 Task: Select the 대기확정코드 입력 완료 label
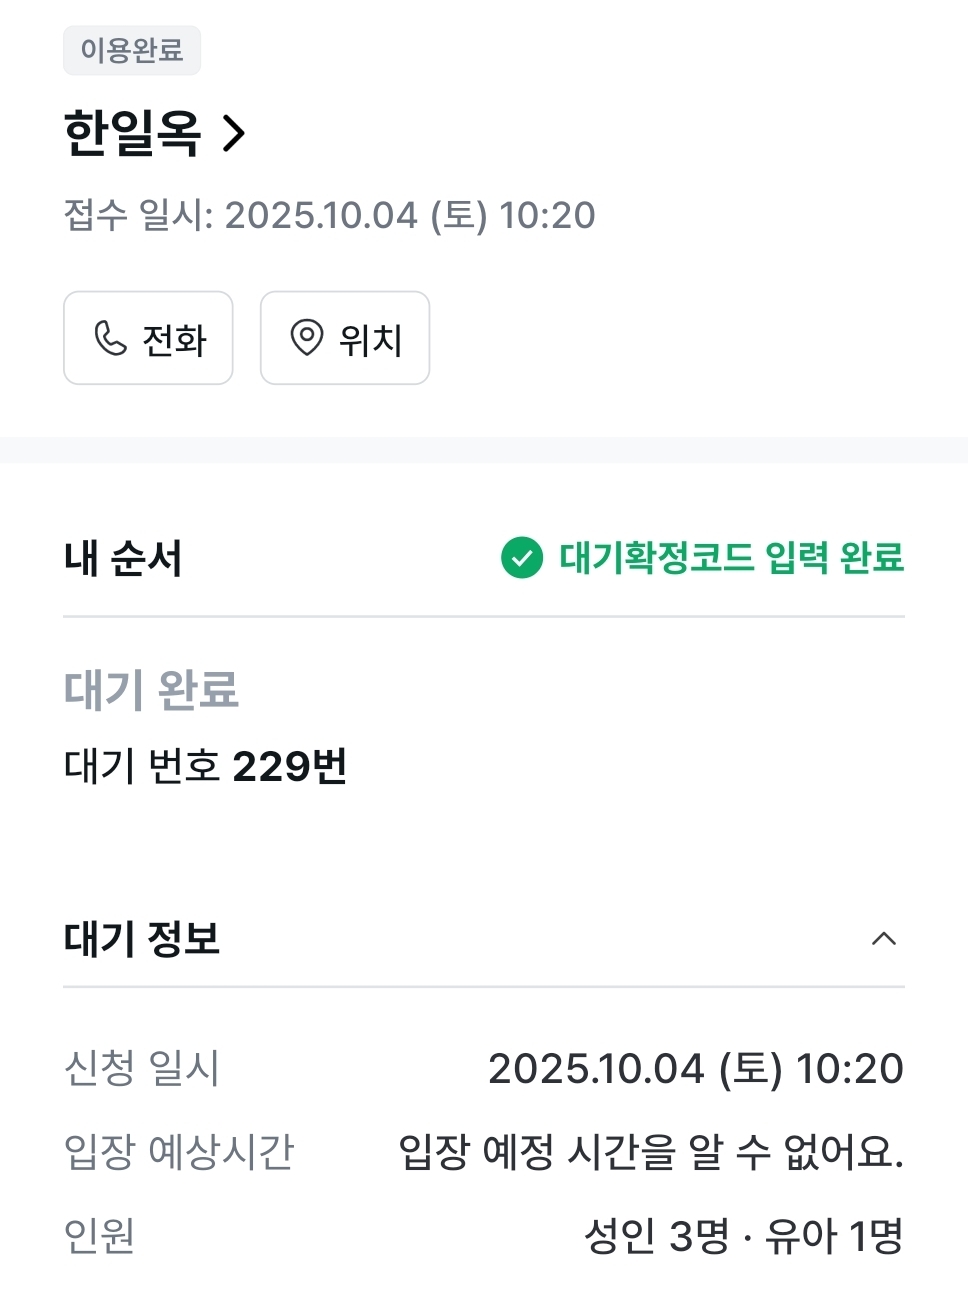[732, 558]
